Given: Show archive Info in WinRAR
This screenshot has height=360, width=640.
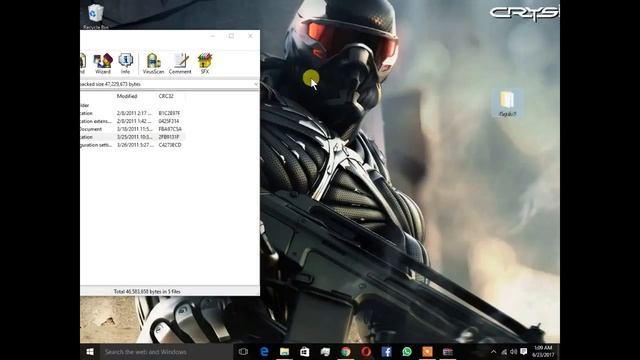Looking at the screenshot, I should tap(125, 64).
